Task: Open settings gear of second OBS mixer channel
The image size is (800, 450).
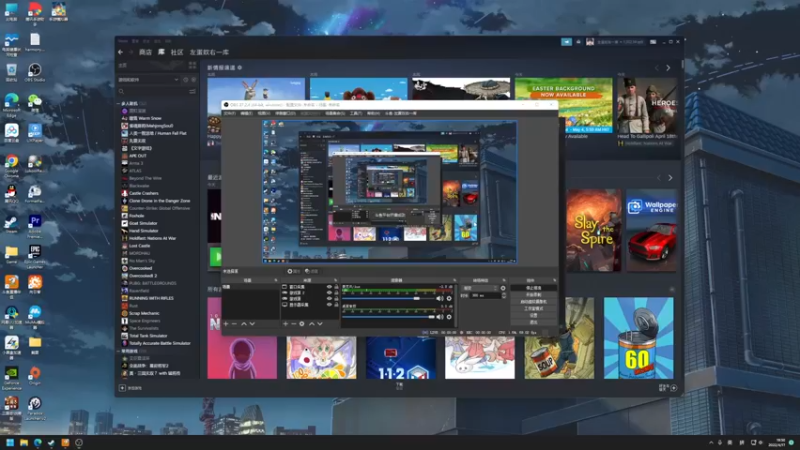Action: (x=449, y=317)
